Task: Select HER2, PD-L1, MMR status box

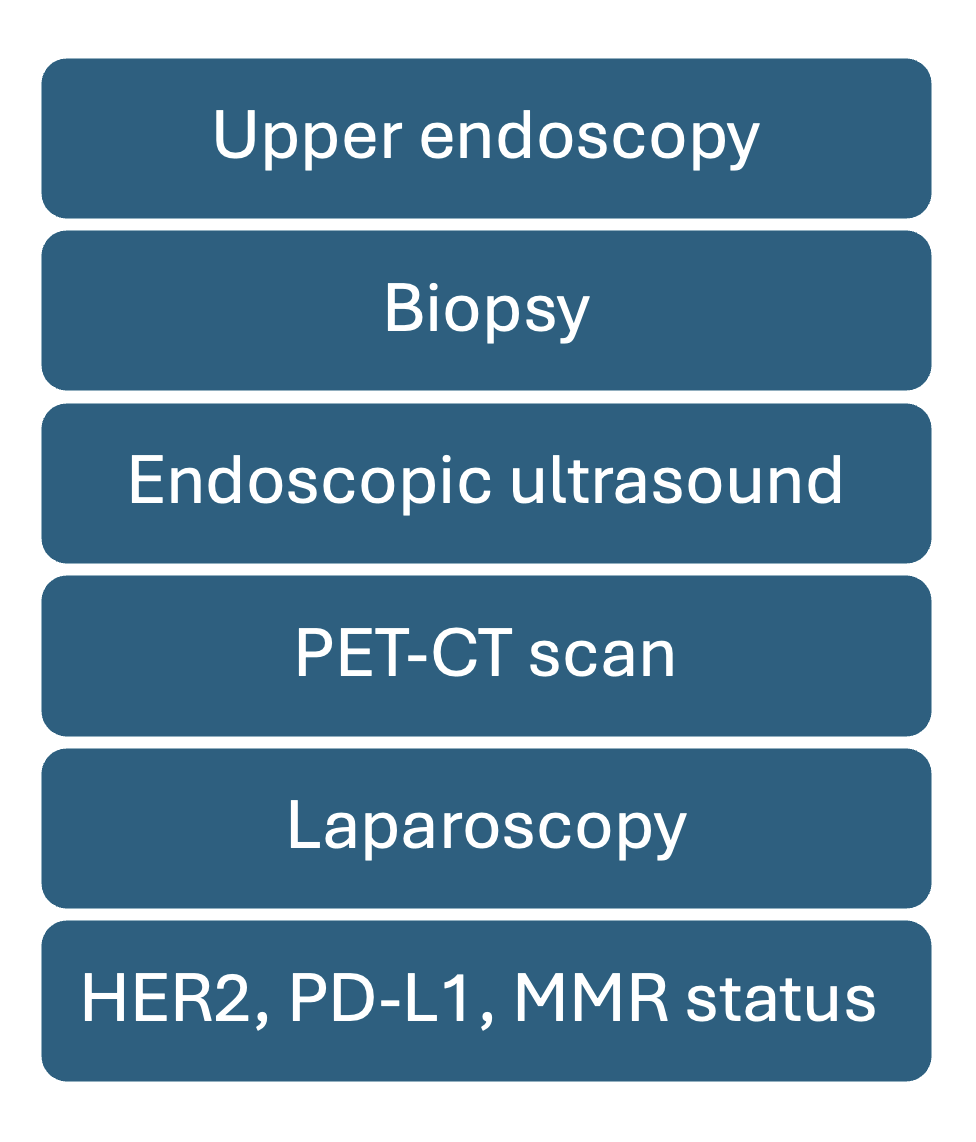Action: (487, 1001)
